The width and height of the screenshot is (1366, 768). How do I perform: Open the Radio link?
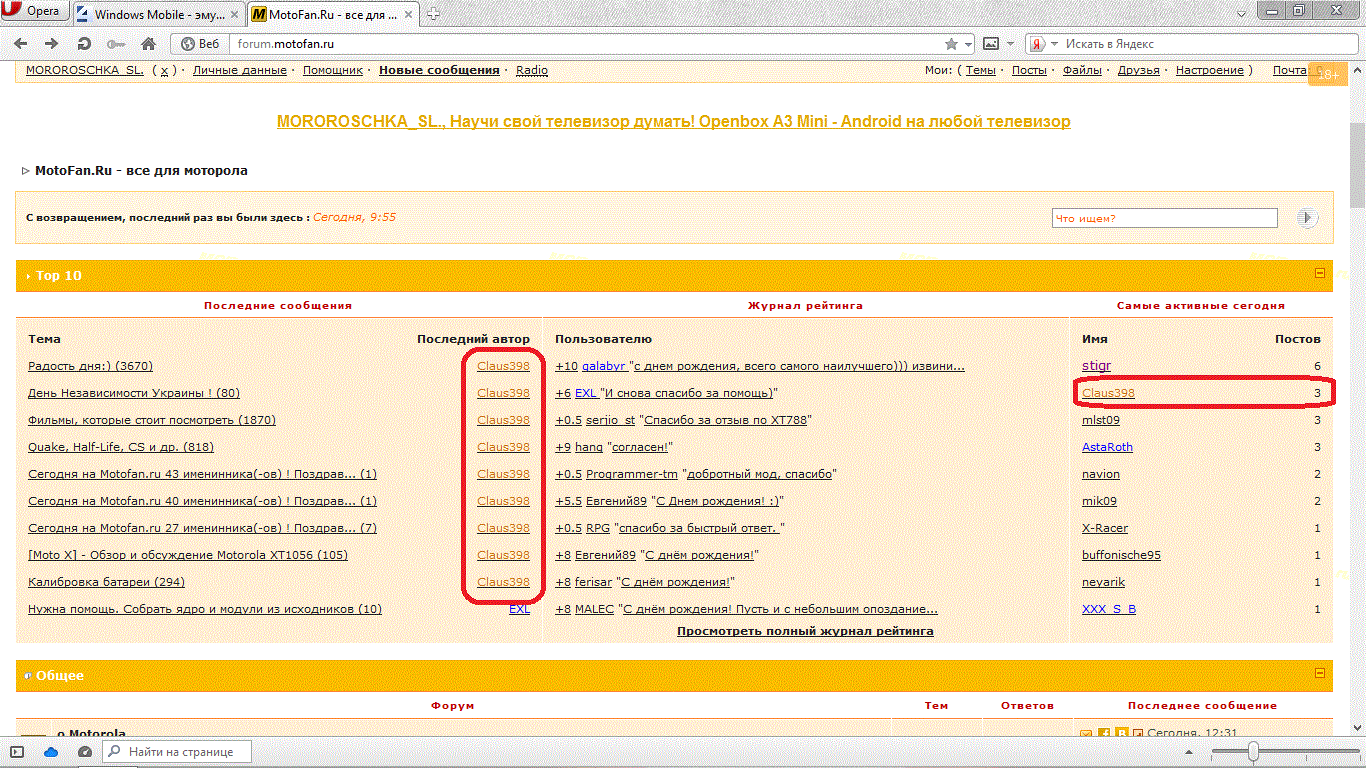532,70
